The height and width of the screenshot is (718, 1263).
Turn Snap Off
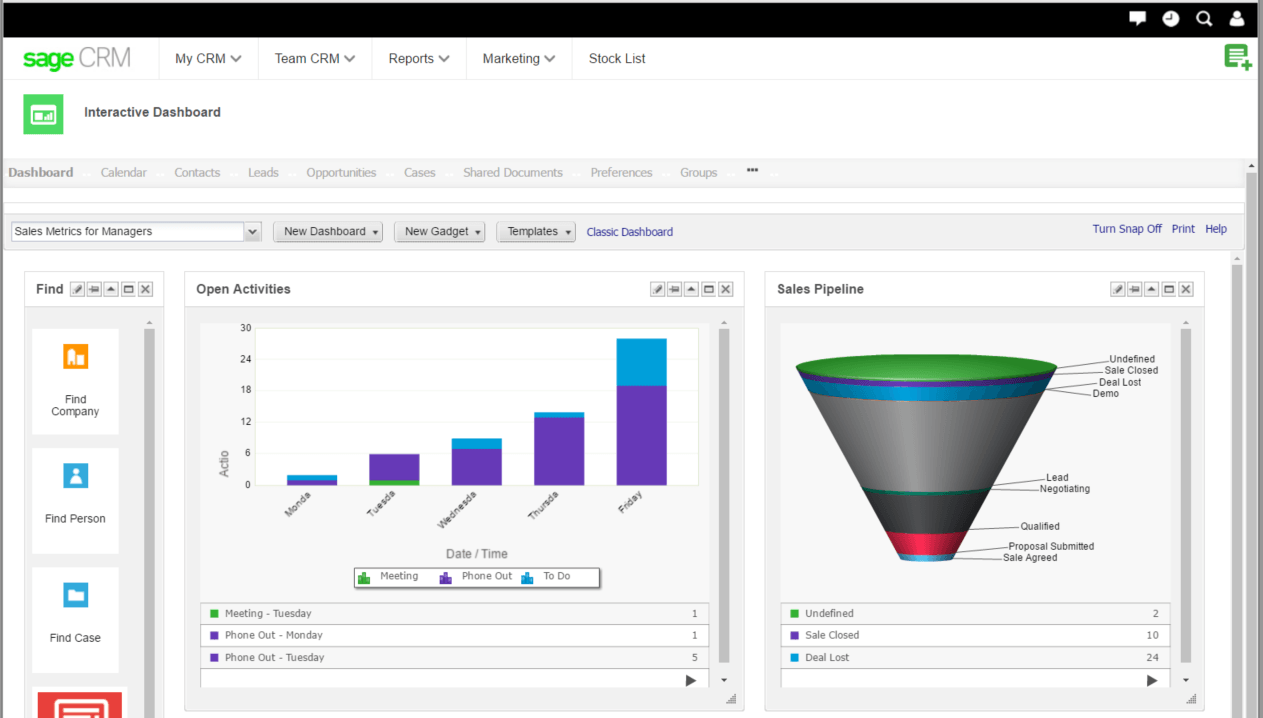point(1127,229)
